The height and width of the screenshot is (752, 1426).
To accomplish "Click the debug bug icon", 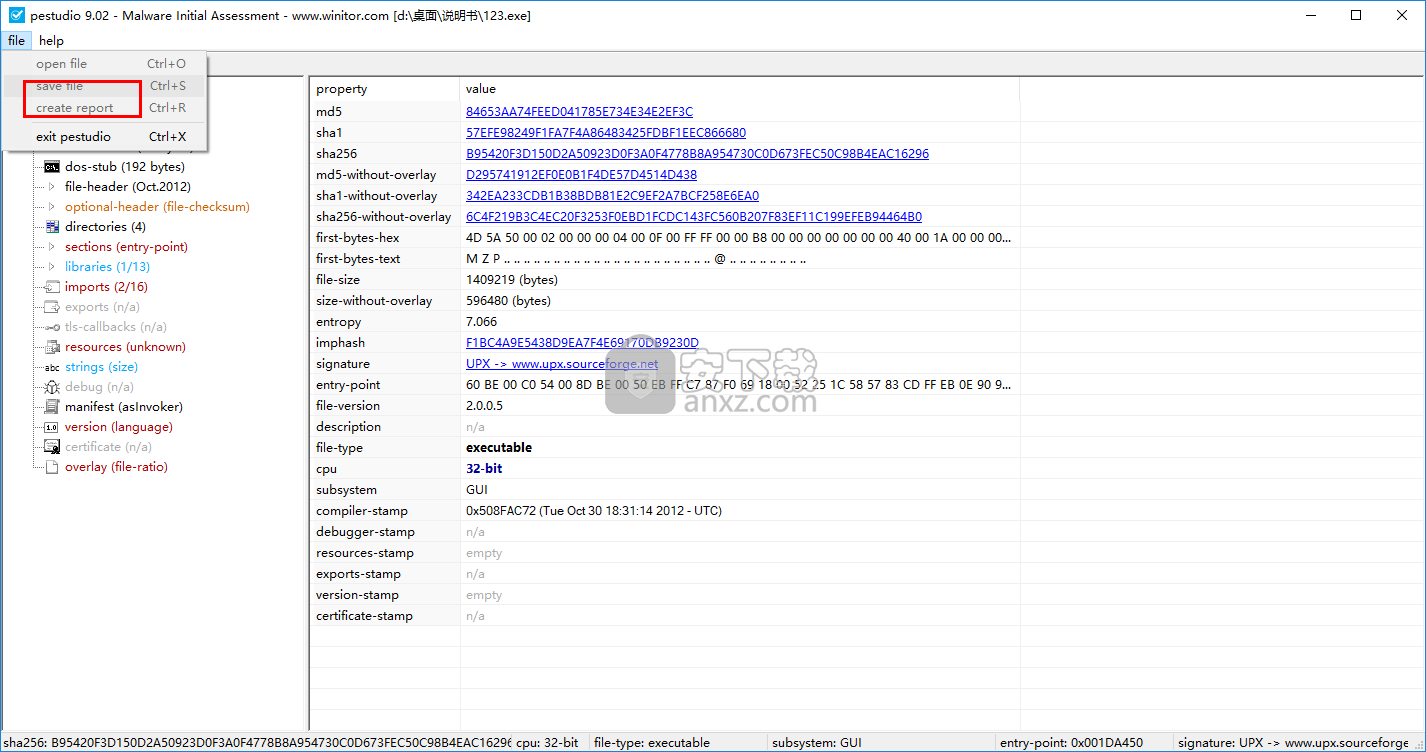I will coord(52,387).
